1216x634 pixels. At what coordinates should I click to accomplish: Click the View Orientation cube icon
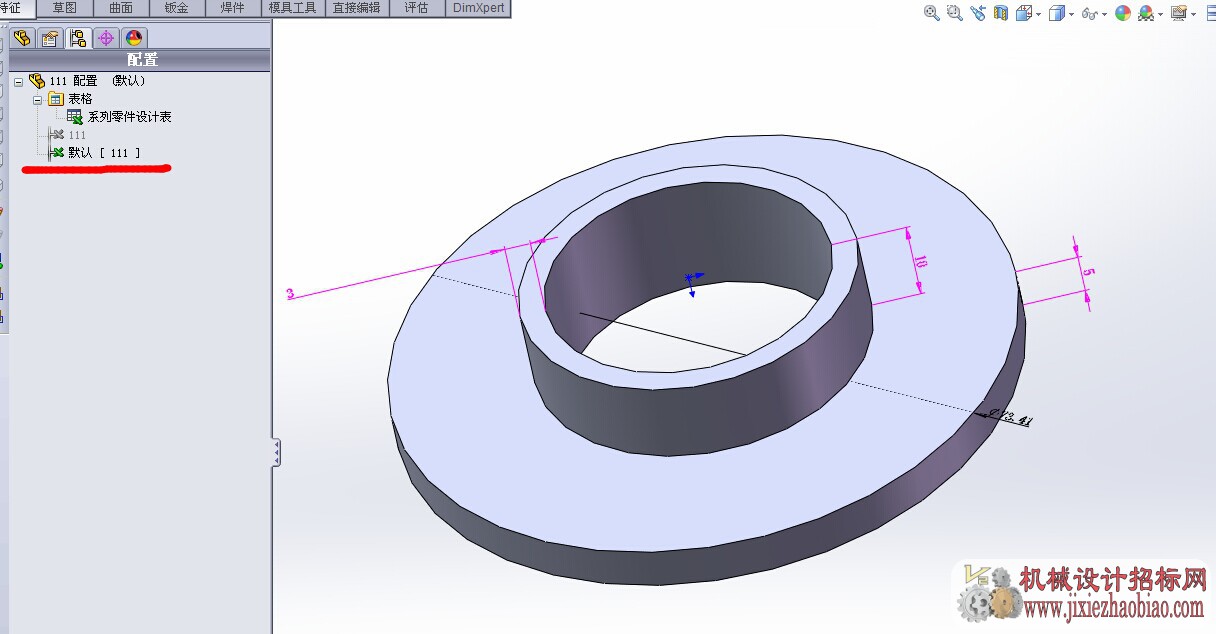click(1024, 13)
